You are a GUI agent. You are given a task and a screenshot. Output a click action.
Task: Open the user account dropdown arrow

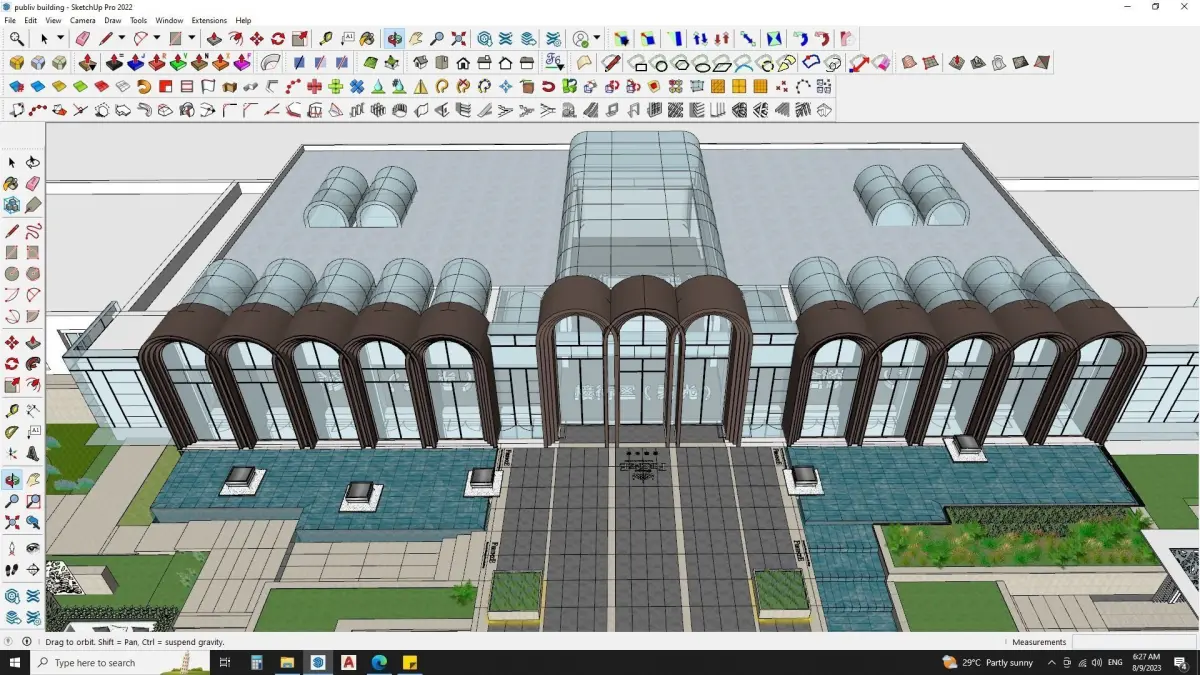(x=596, y=39)
